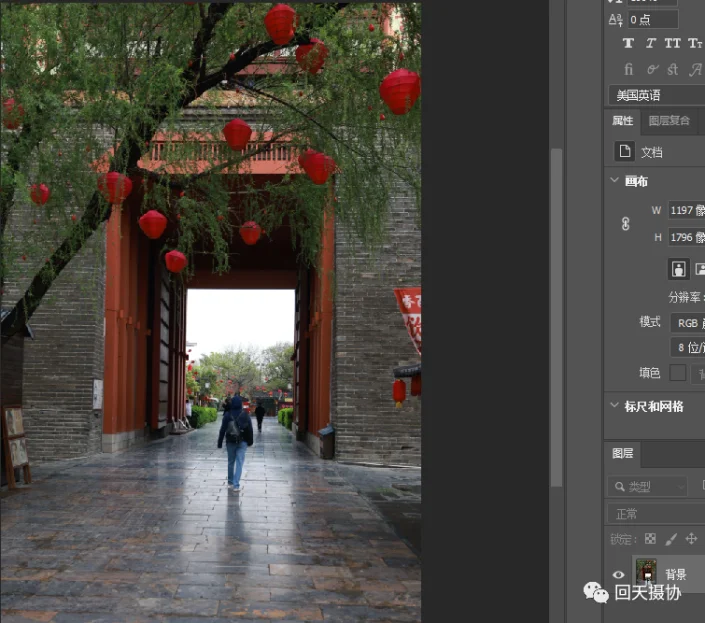
Task: Collapse the 画布 section
Action: coord(614,180)
